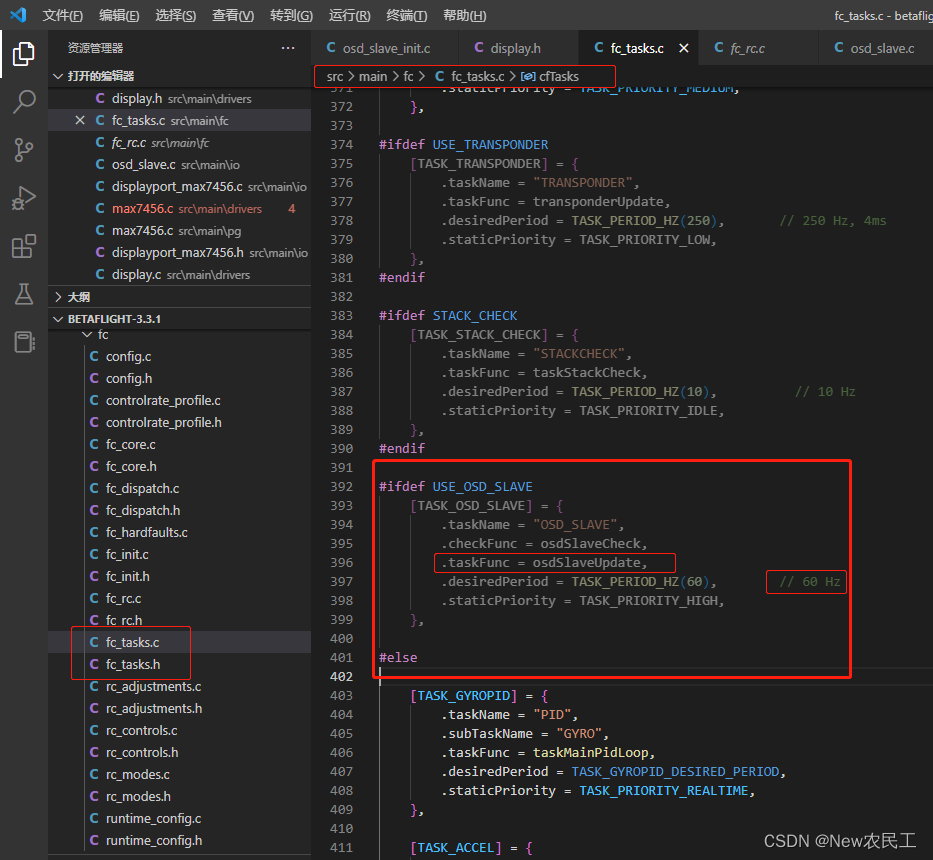Open fc_core.c in the file tree

(180, 445)
